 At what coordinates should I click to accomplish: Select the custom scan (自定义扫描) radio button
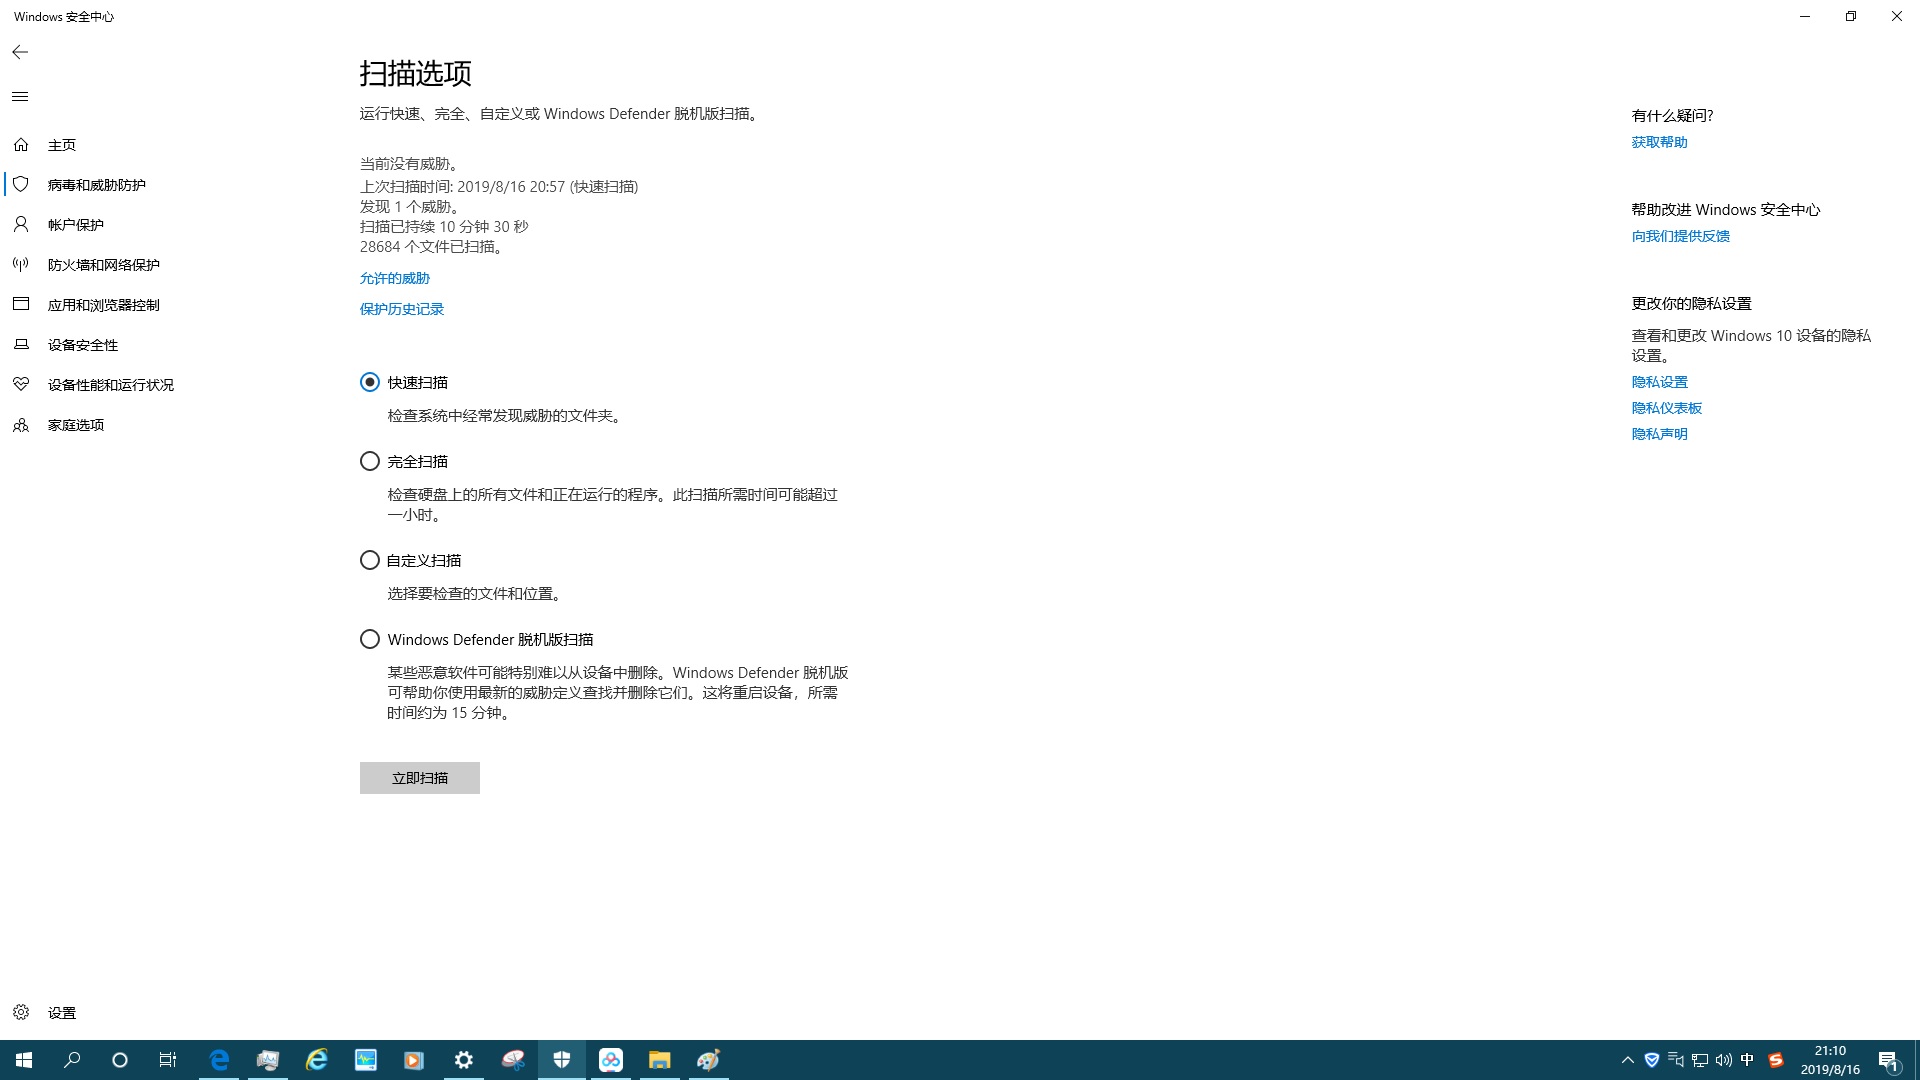tap(370, 560)
